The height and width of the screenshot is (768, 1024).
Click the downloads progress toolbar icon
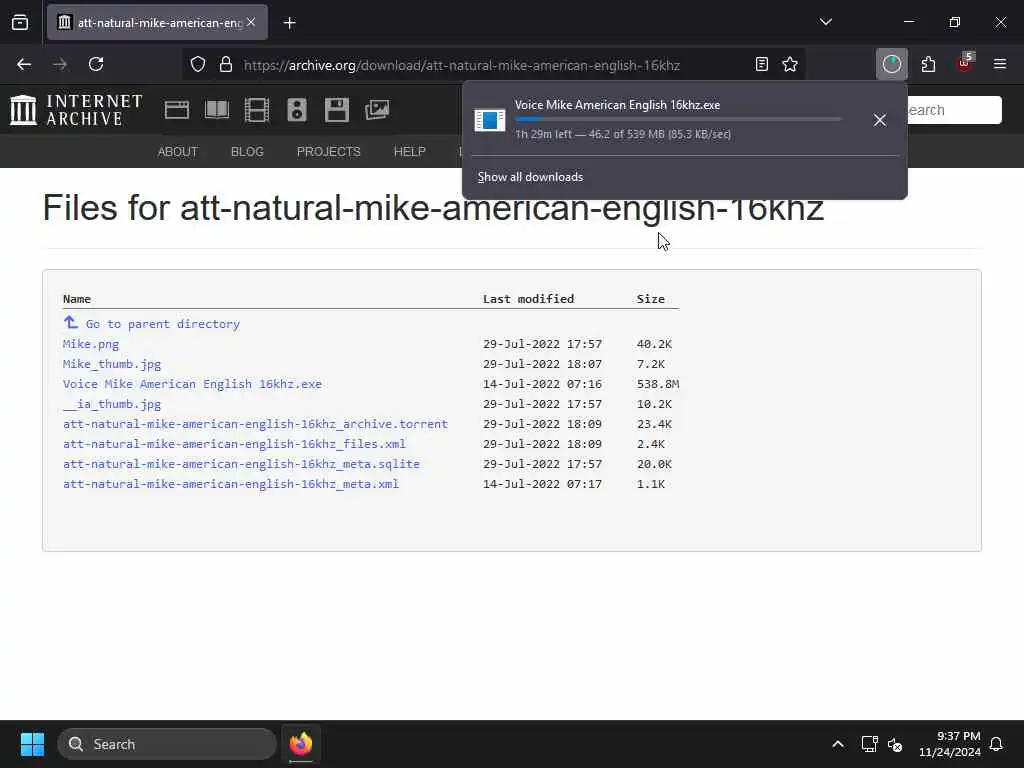891,64
